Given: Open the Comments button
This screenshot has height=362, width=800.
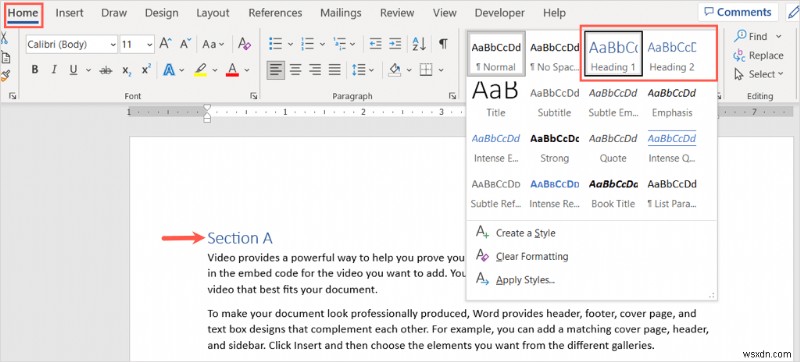Looking at the screenshot, I should tap(738, 12).
